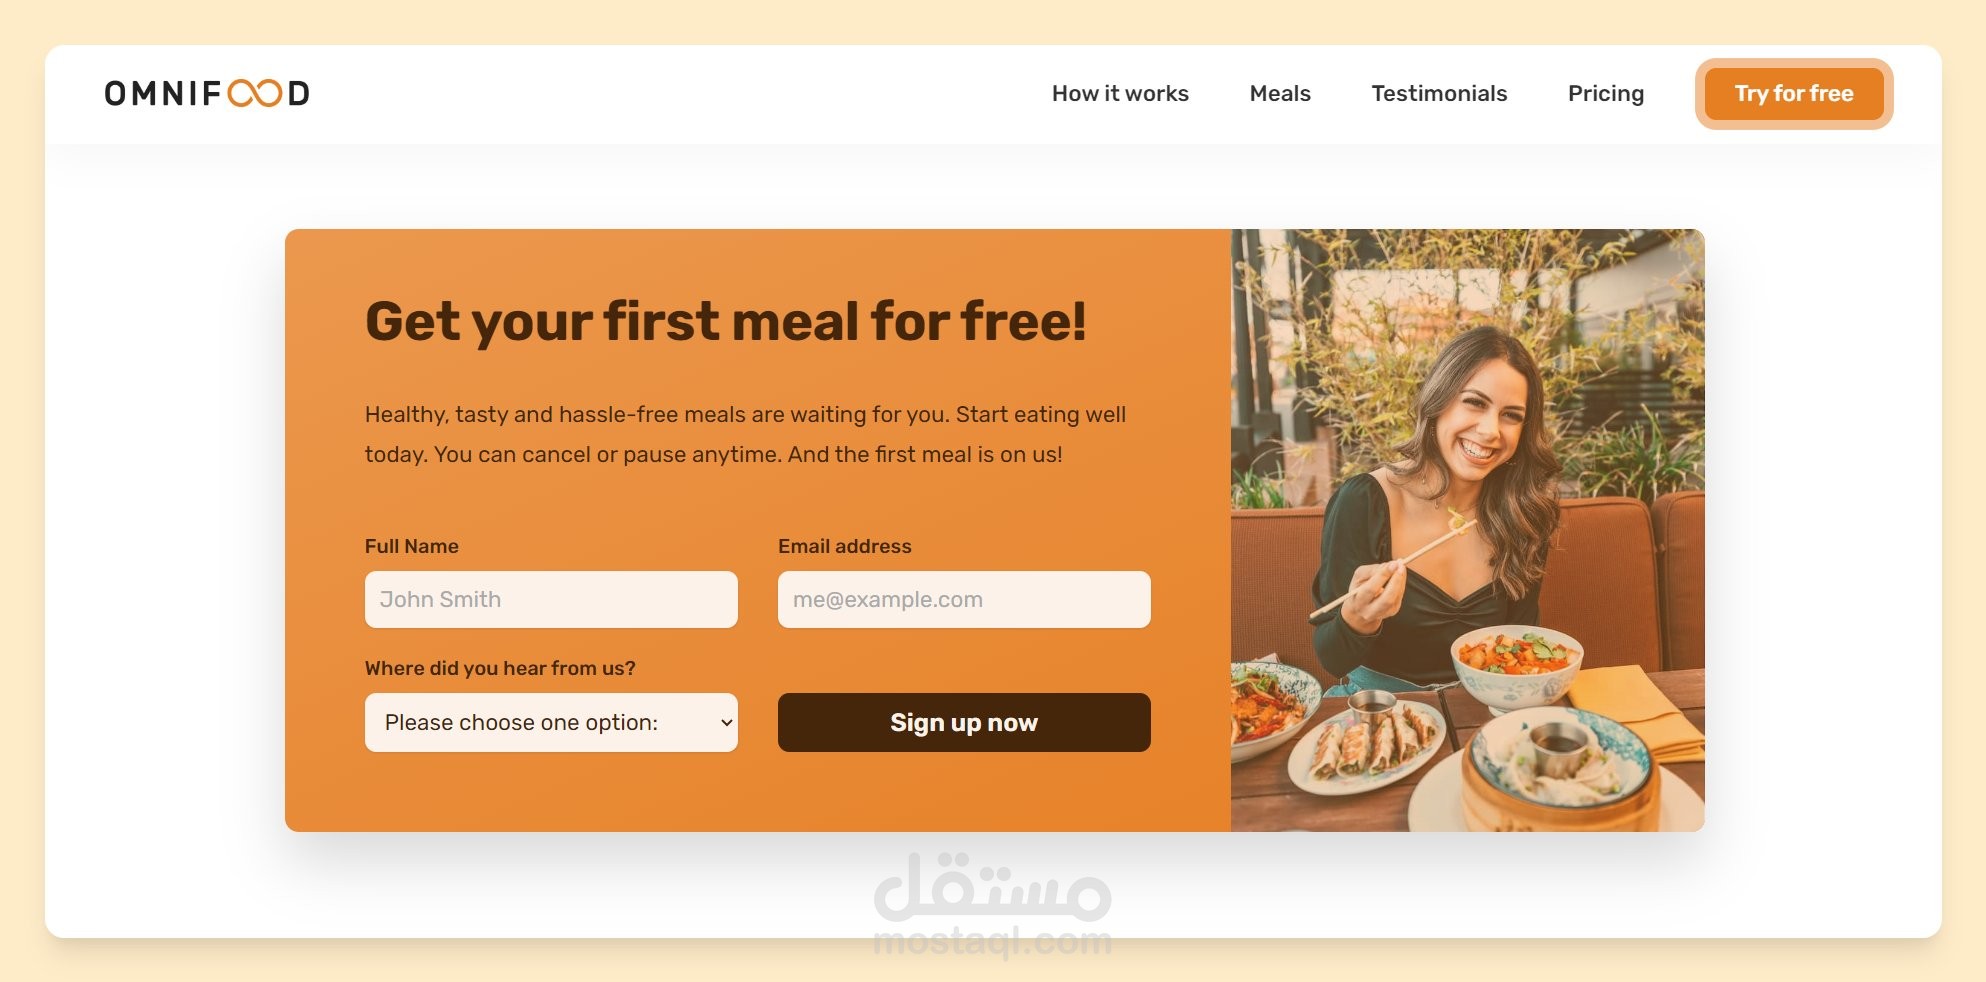The height and width of the screenshot is (982, 1986).
Task: Click the Full Name label
Action: click(x=411, y=546)
